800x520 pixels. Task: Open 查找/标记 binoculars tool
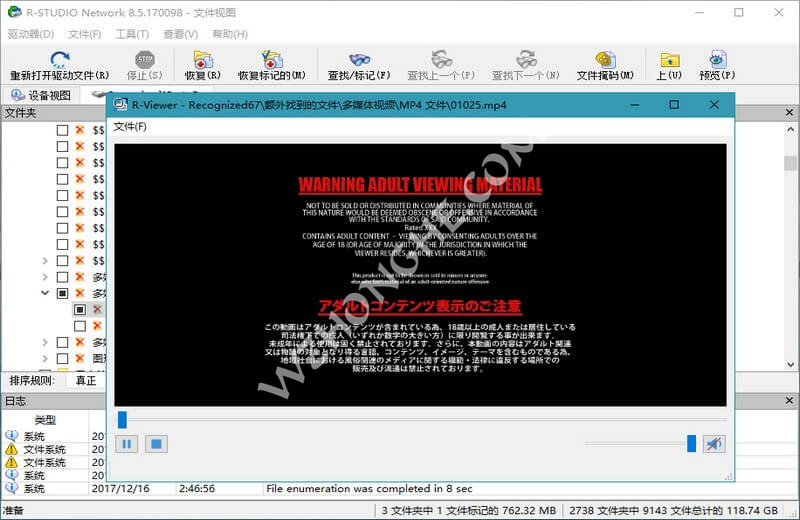click(360, 60)
